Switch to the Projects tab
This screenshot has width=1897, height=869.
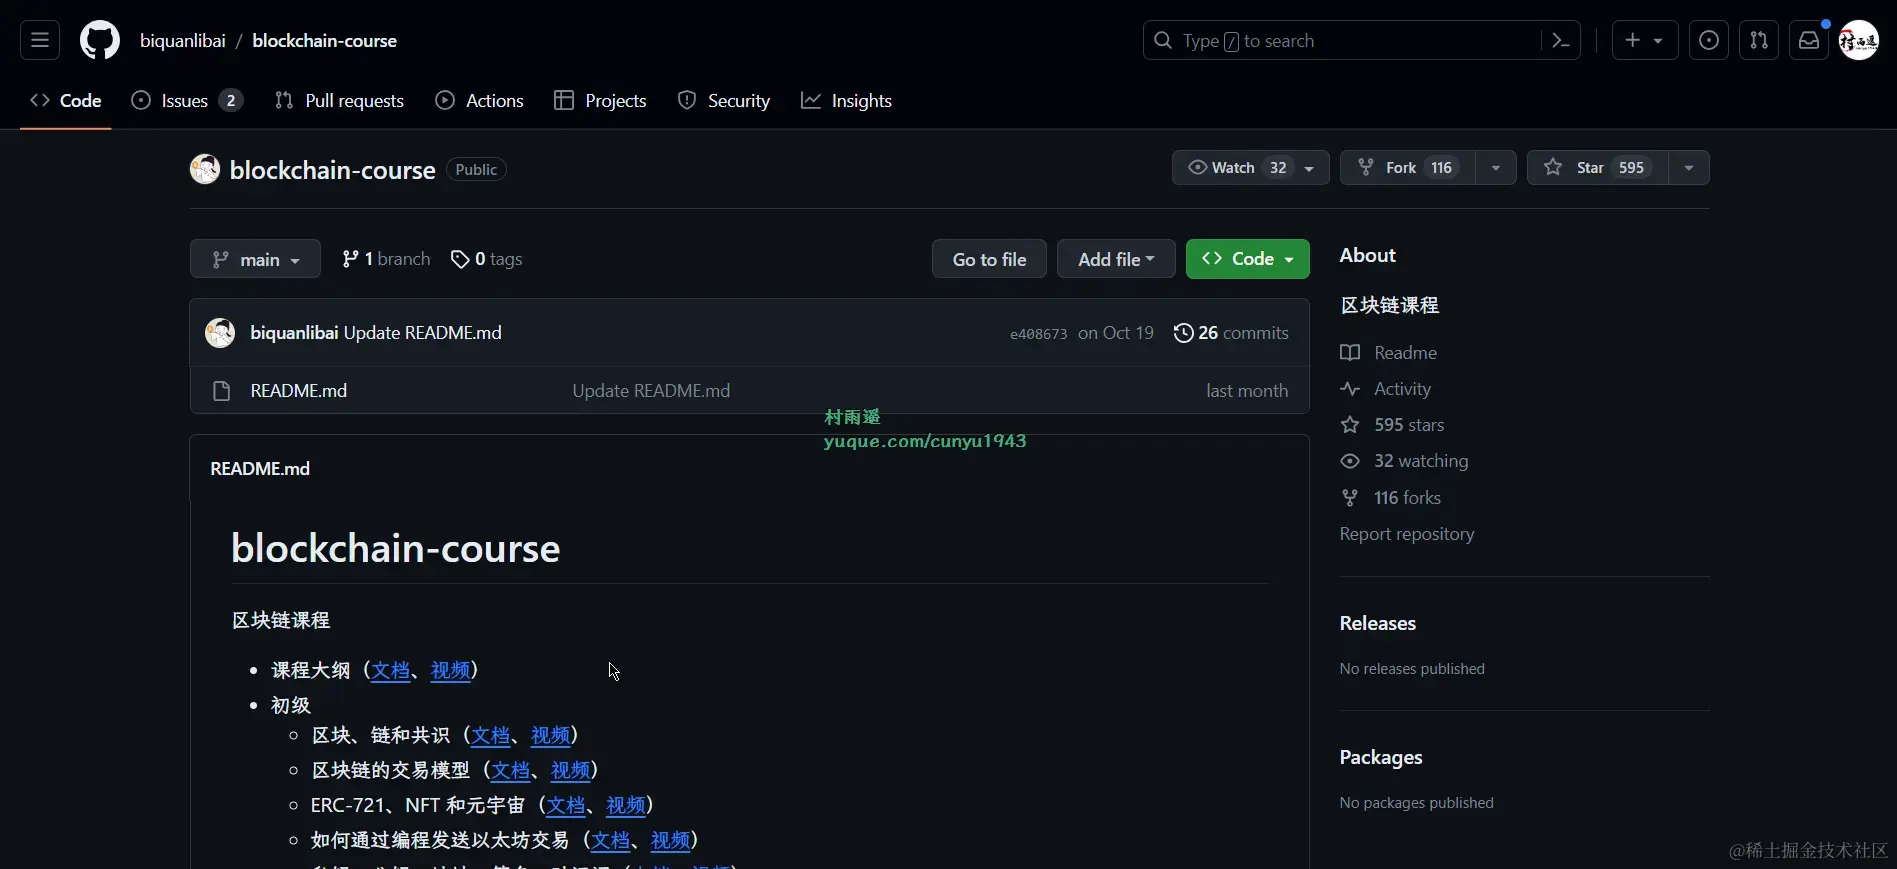coord(600,100)
